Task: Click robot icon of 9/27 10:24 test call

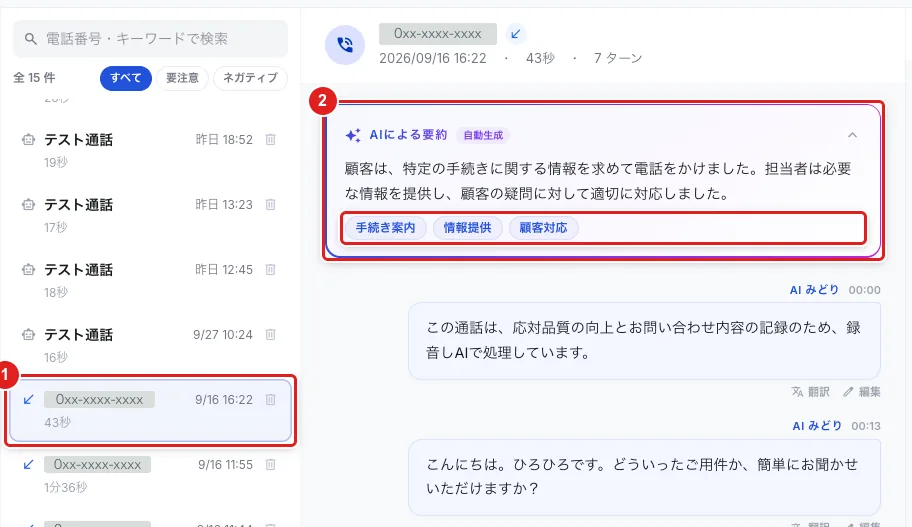Action: (x=28, y=335)
